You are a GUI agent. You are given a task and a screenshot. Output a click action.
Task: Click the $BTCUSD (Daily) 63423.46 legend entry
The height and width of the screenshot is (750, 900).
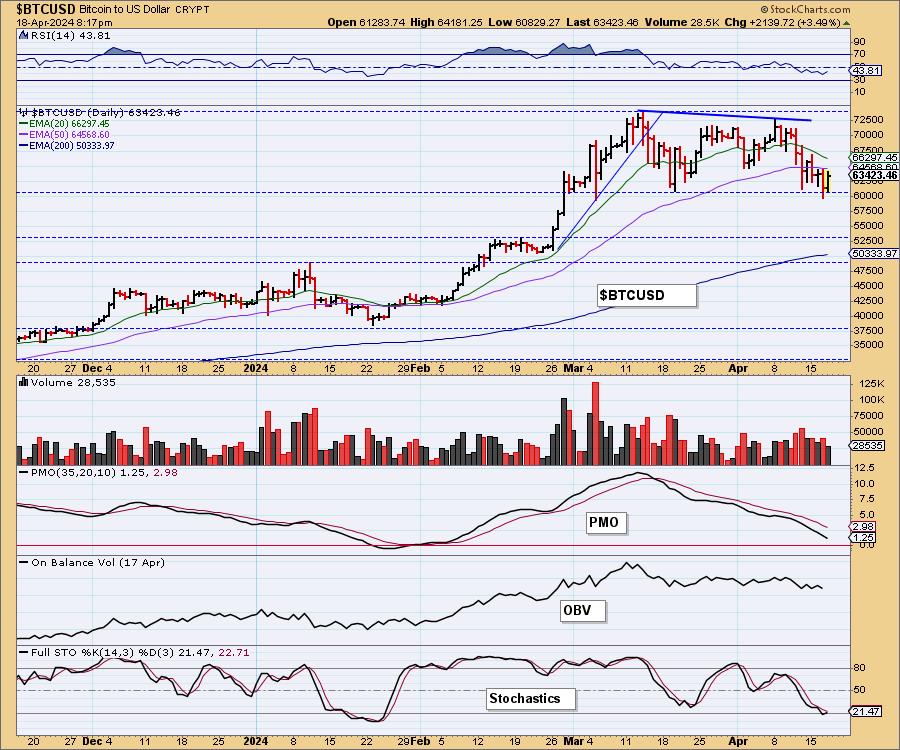point(106,112)
